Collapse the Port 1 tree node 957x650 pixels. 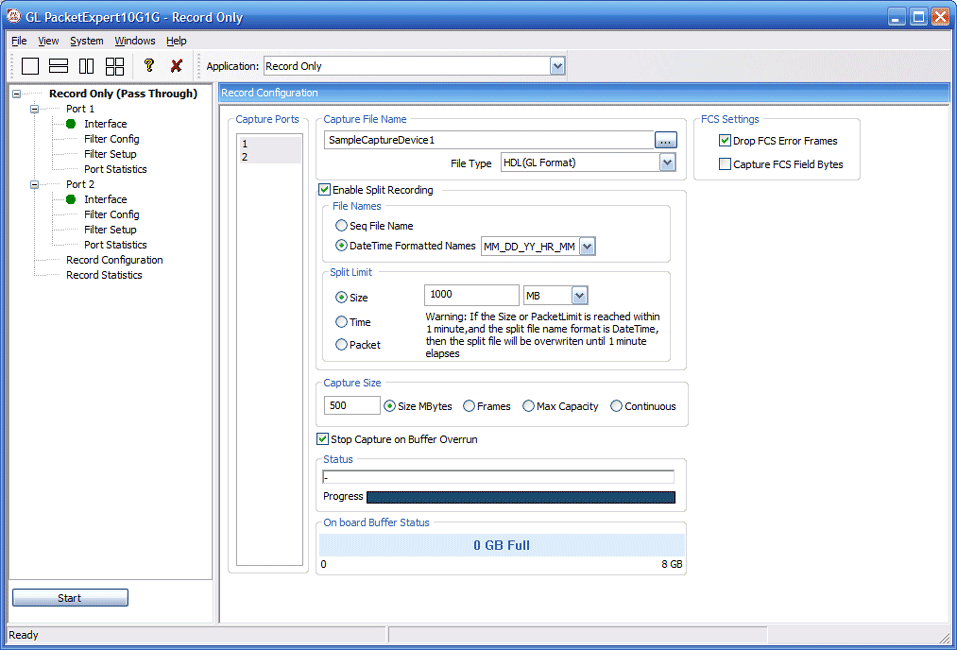click(x=35, y=109)
